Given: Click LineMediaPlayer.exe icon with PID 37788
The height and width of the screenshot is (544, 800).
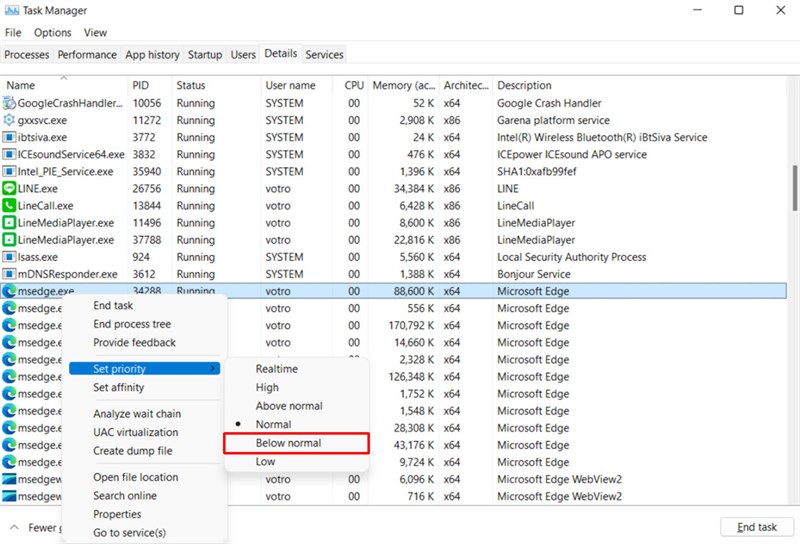Looking at the screenshot, I should (9, 240).
